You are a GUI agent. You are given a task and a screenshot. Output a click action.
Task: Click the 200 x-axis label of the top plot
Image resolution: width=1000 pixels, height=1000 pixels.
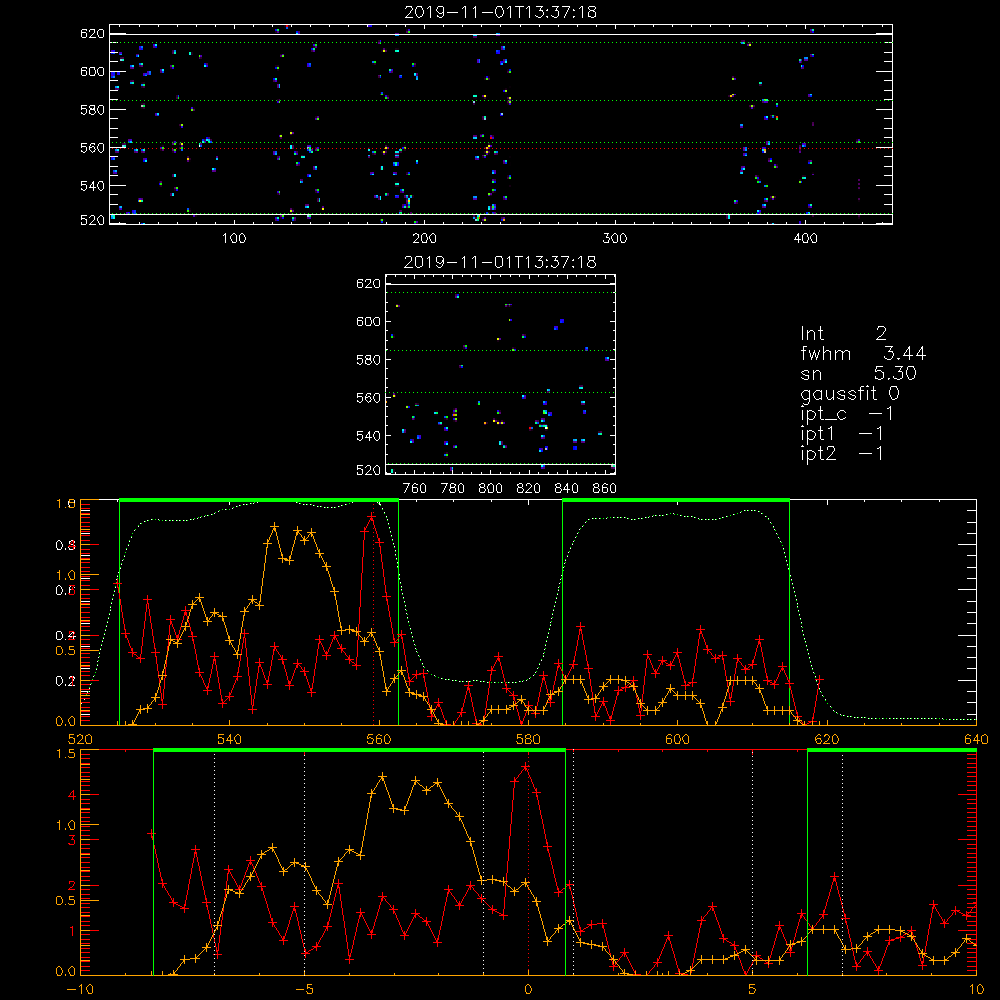coord(424,239)
